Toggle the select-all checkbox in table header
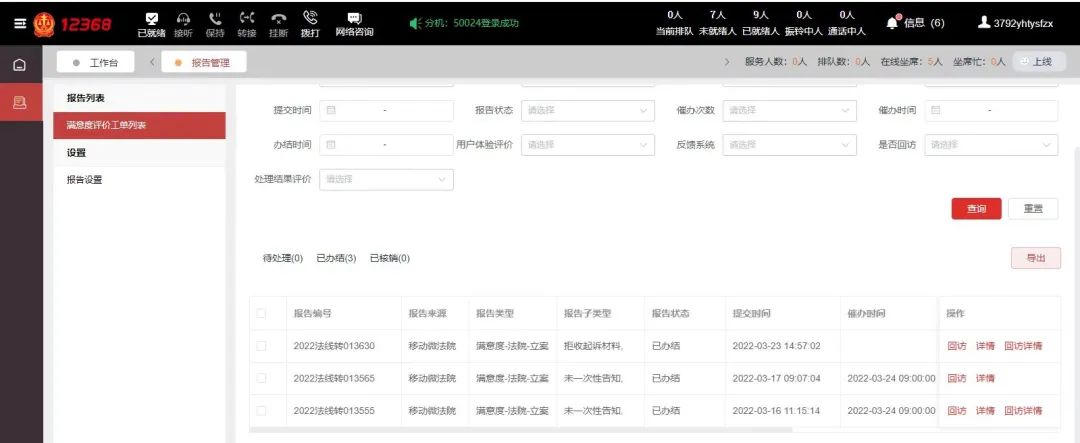 click(261, 313)
